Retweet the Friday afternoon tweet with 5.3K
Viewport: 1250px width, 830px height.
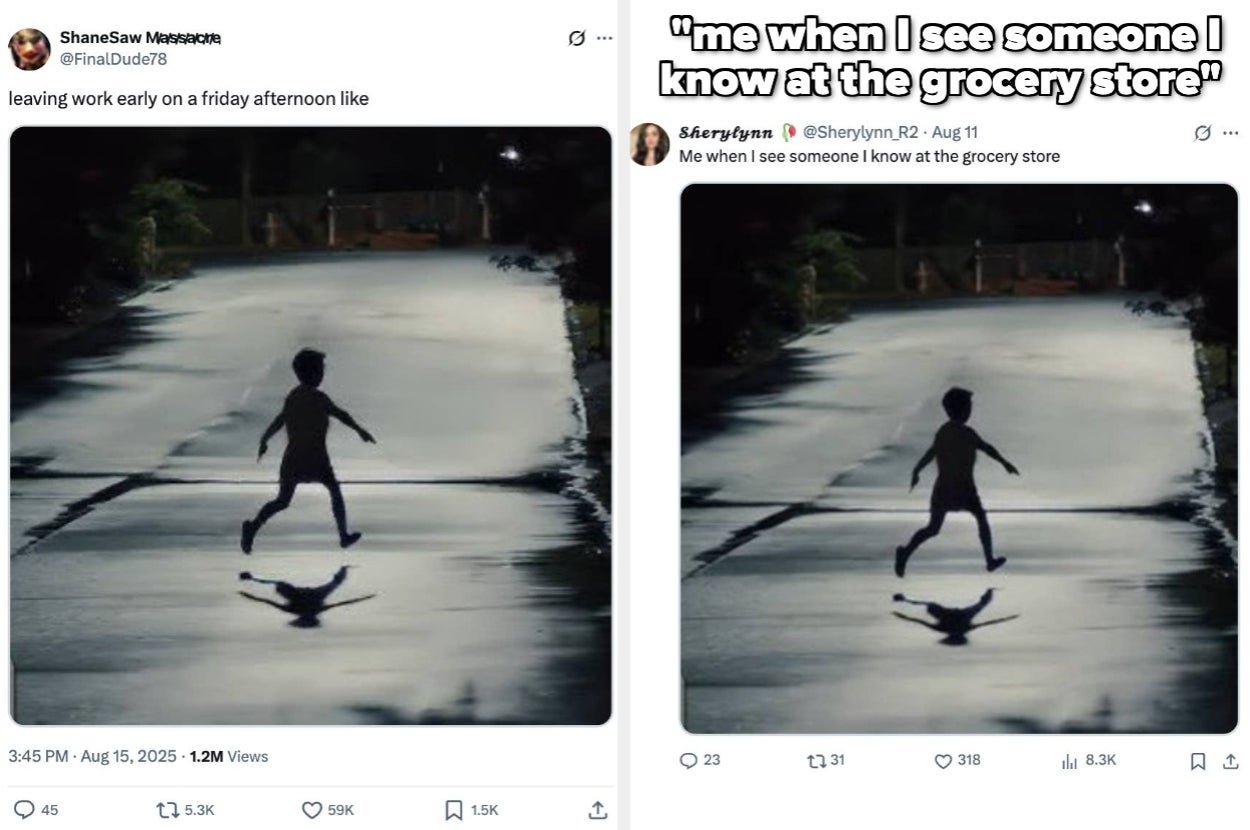166,810
